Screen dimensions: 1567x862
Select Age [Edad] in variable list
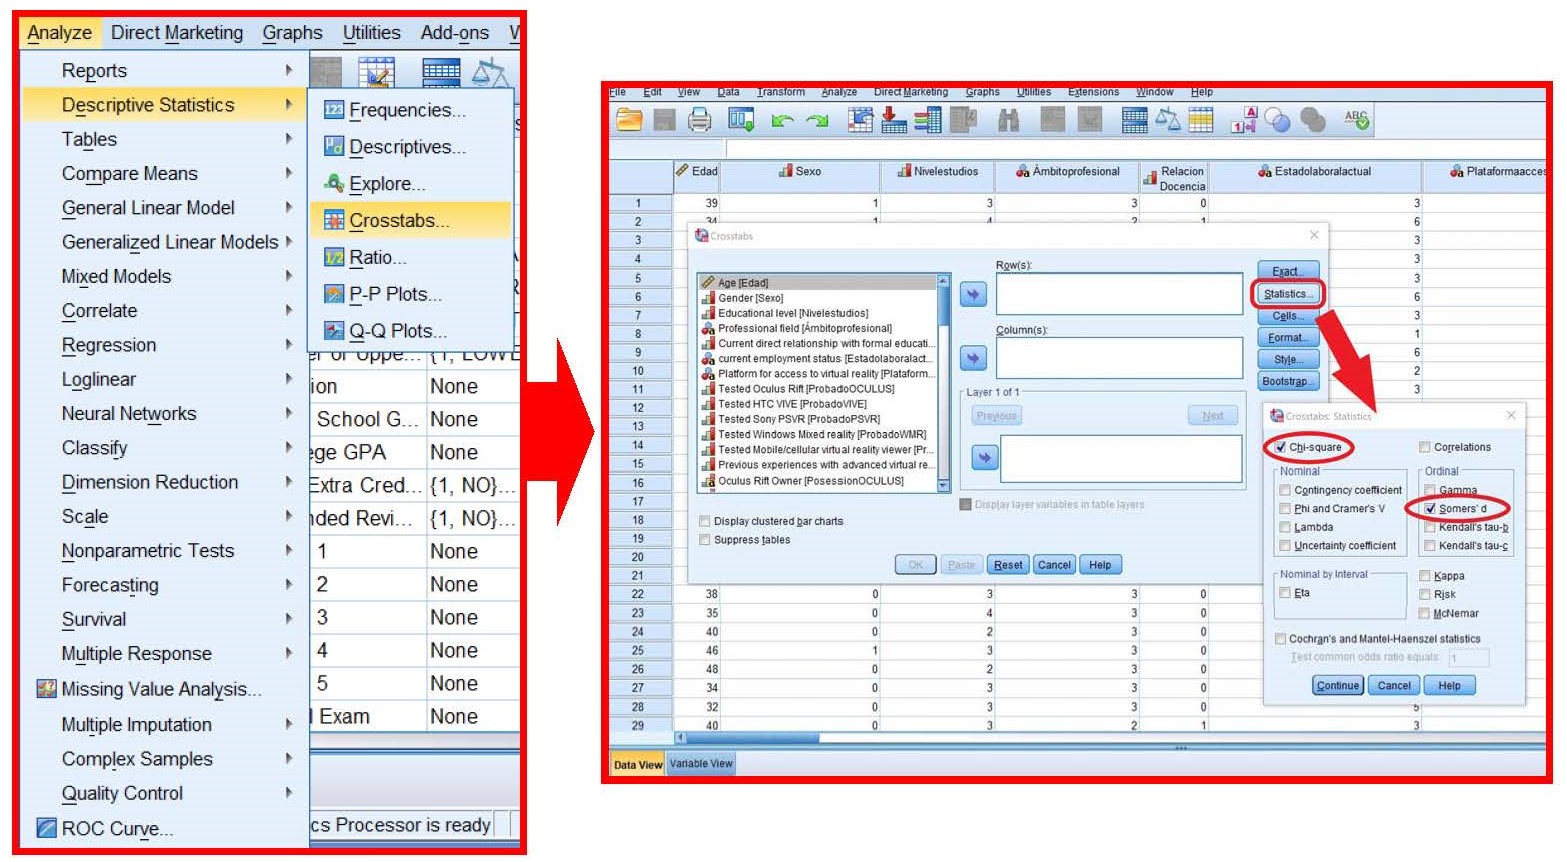coord(817,283)
